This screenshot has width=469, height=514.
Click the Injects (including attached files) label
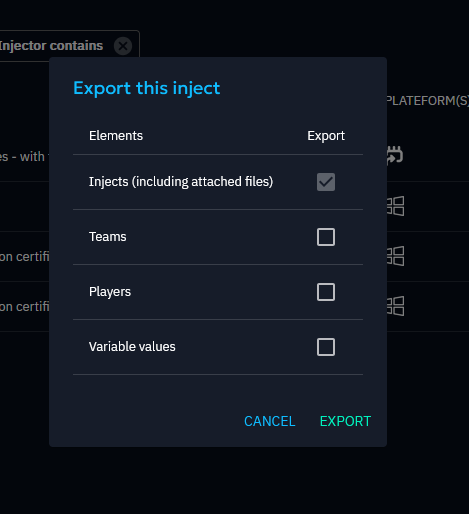[x=181, y=182]
